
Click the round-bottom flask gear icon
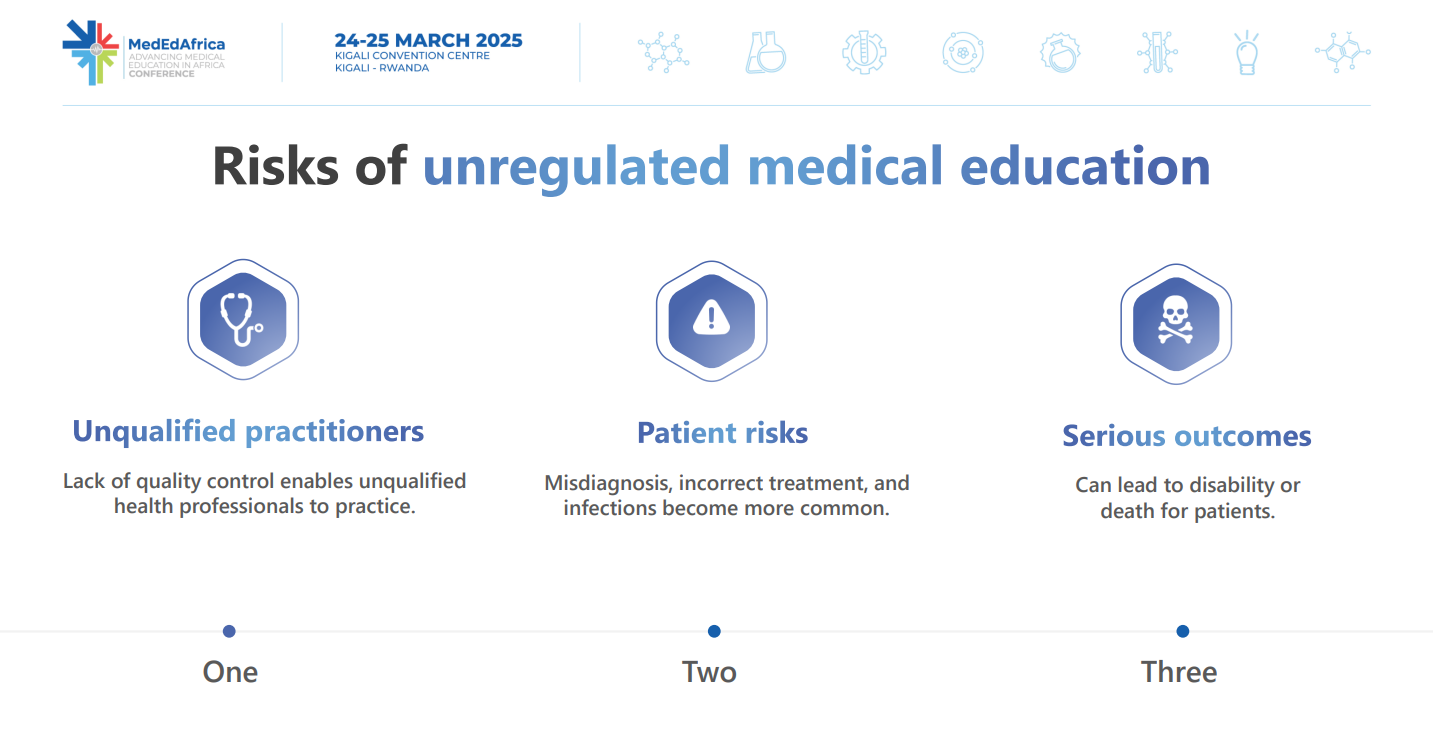pos(1060,52)
